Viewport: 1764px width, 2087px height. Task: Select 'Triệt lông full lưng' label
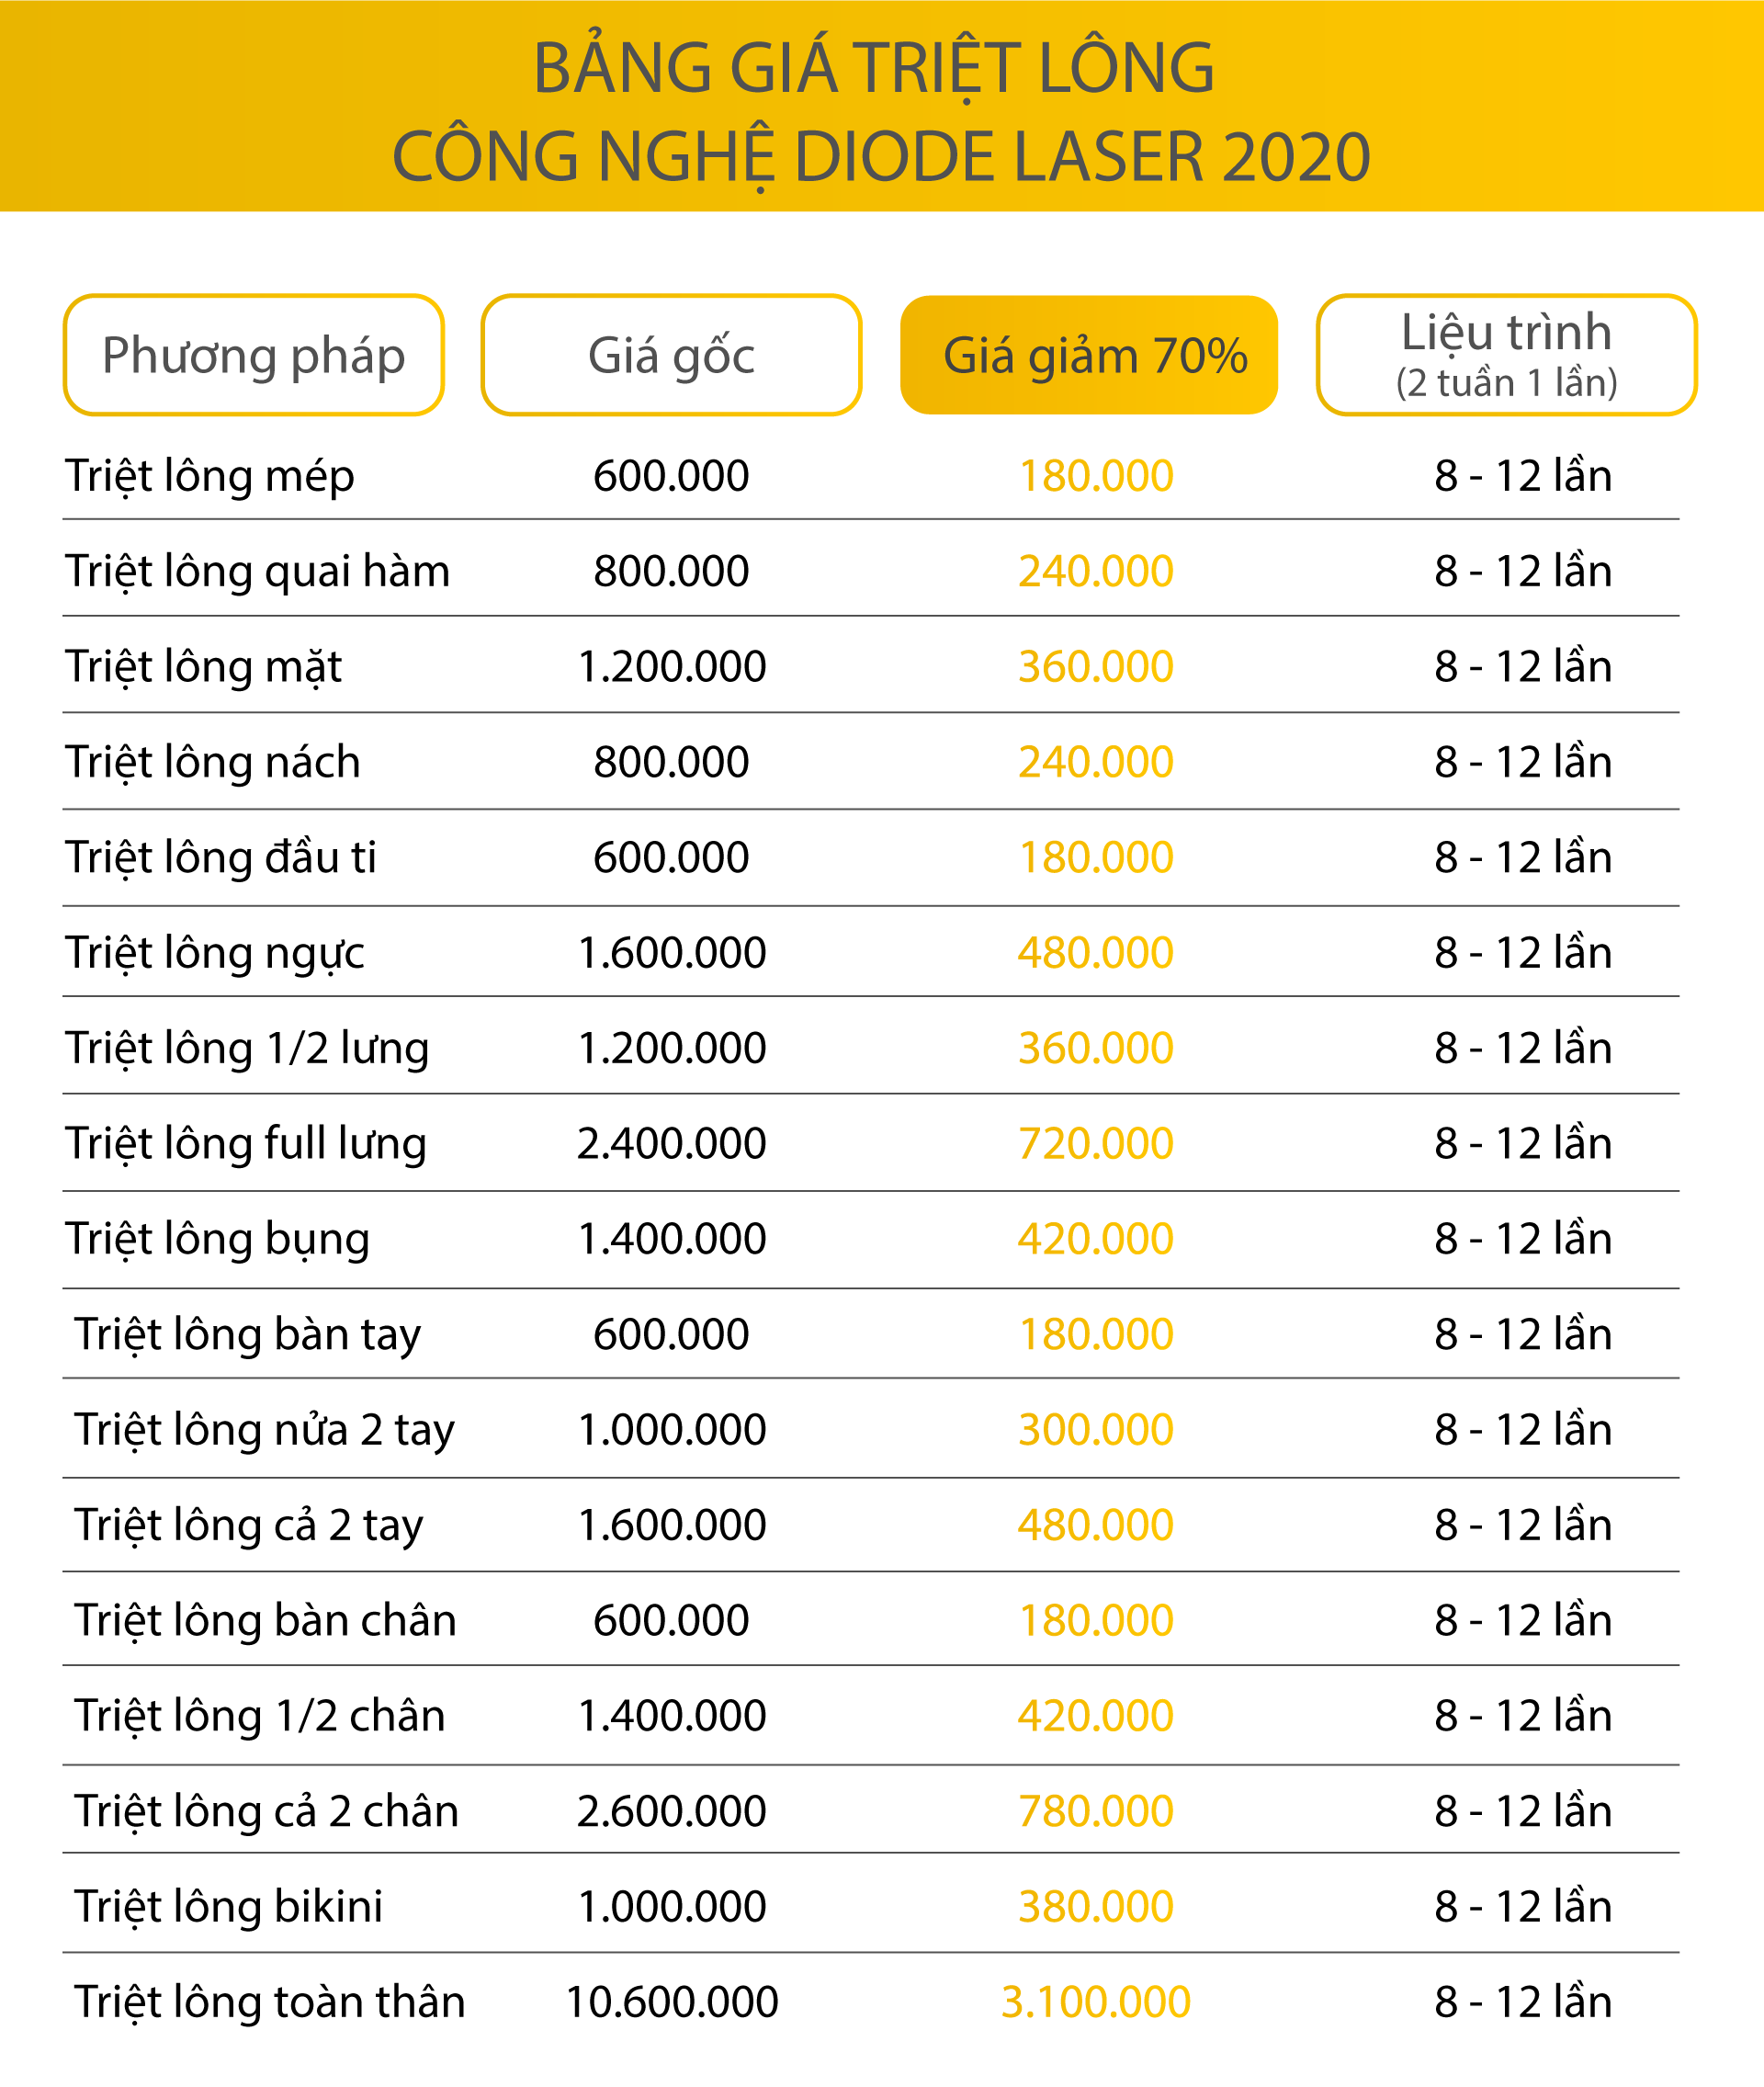tap(246, 1143)
